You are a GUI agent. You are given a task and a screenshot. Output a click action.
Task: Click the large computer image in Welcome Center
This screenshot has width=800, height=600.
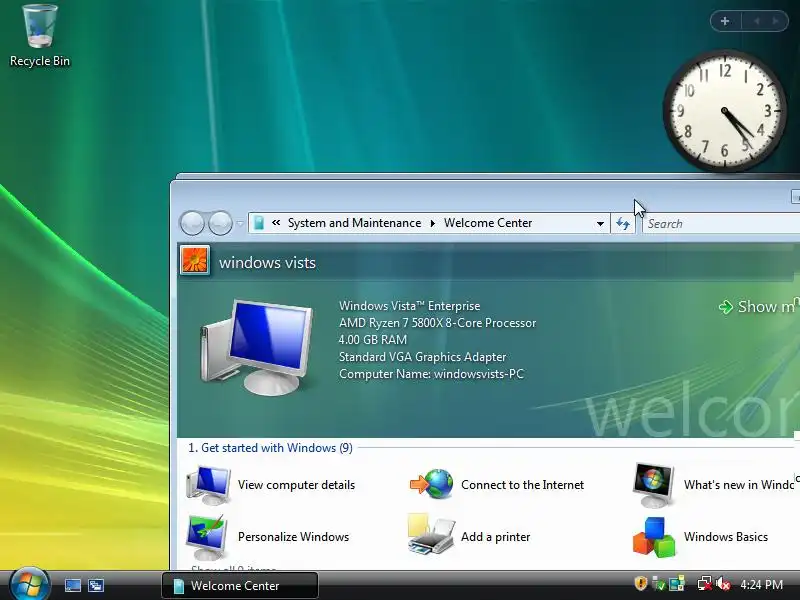coord(256,347)
